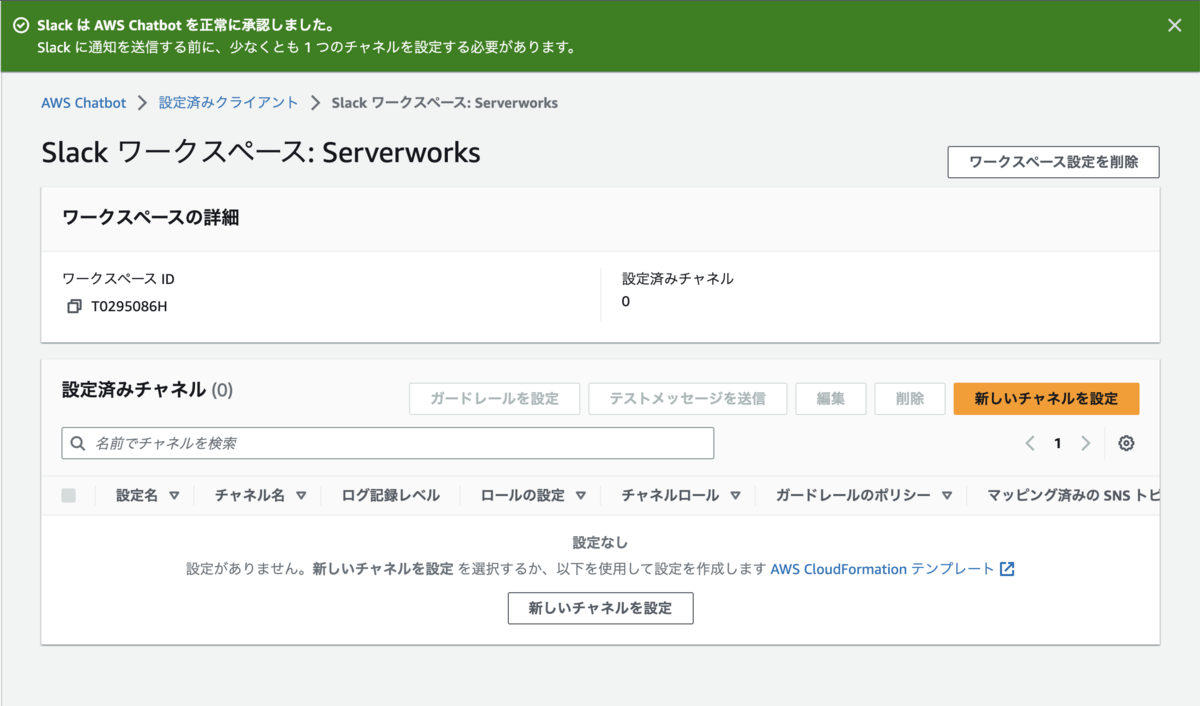The image size is (1200, 706).
Task: Click Slack ワークスペース: Serverworks breadcrumb text
Action: coord(444,102)
